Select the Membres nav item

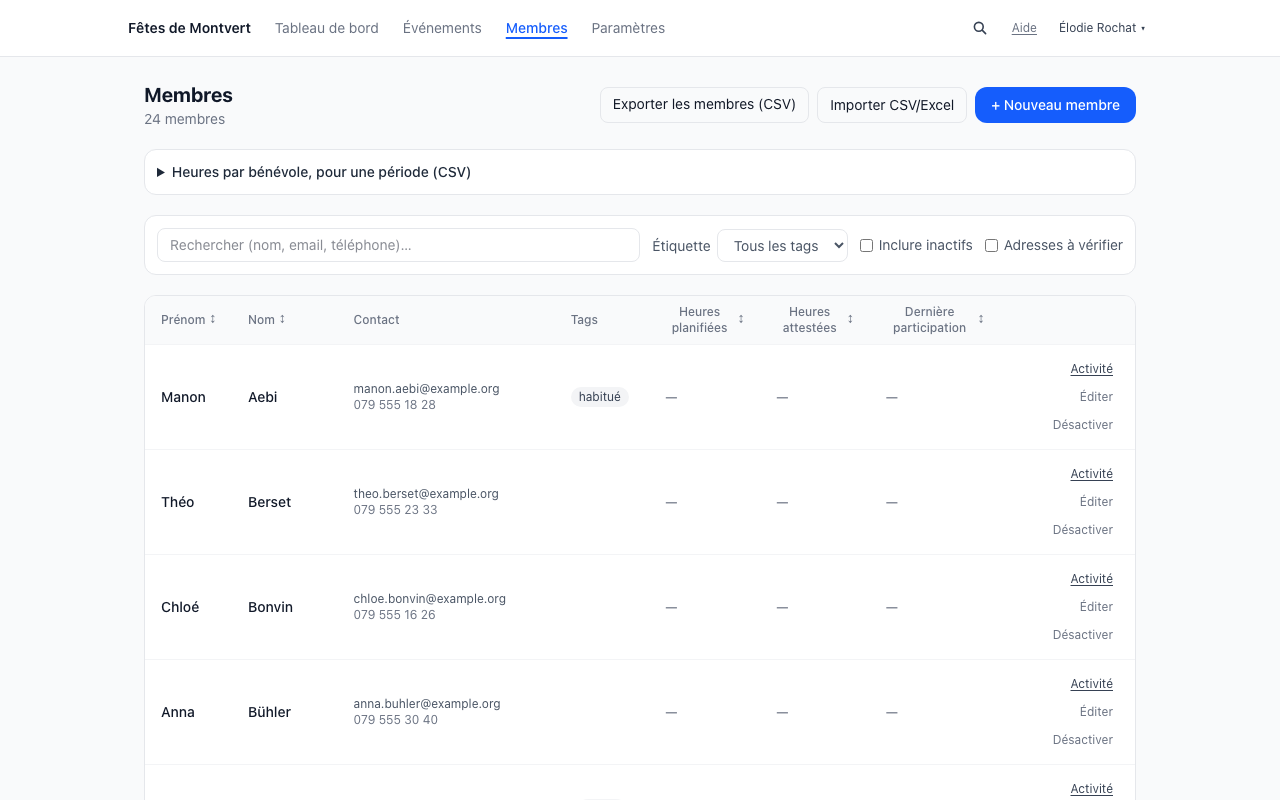point(537,28)
